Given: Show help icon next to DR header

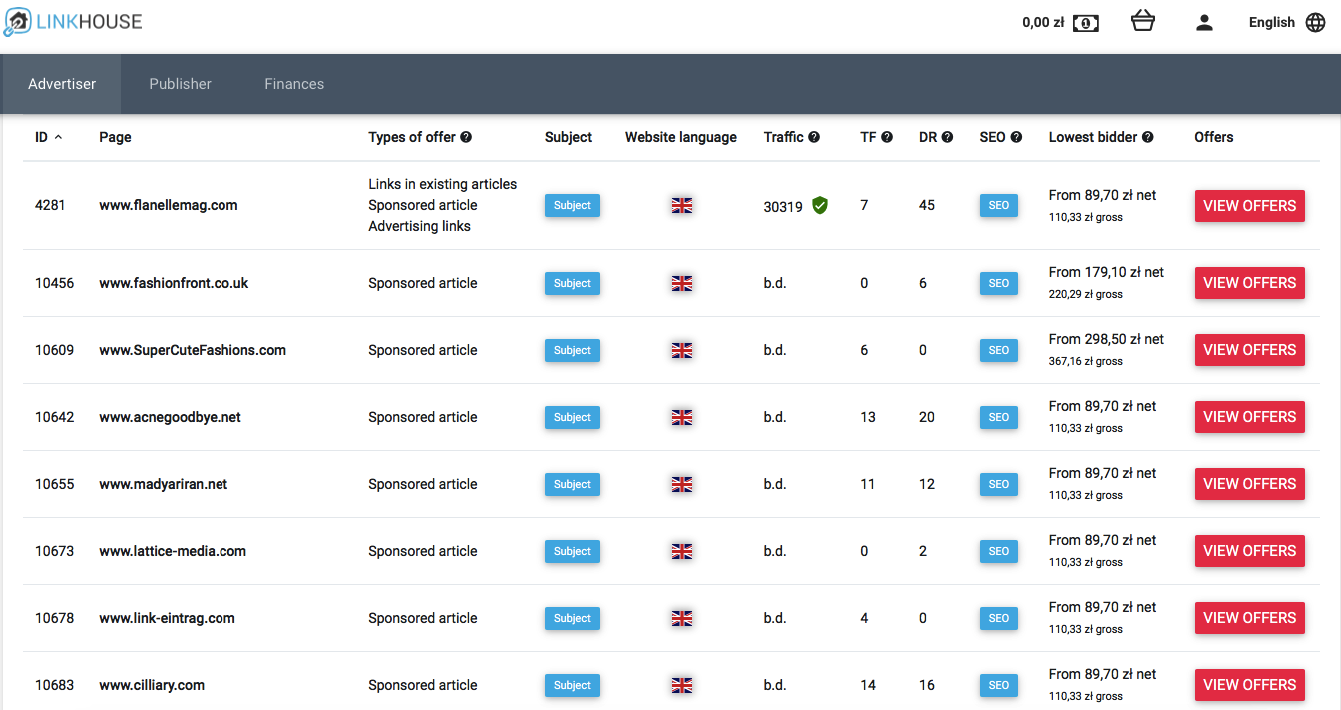Looking at the screenshot, I should pos(947,137).
